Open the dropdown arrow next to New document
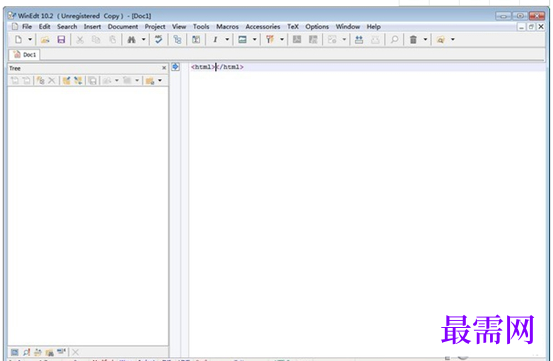This screenshot has width=553, height=361. click(x=30, y=39)
